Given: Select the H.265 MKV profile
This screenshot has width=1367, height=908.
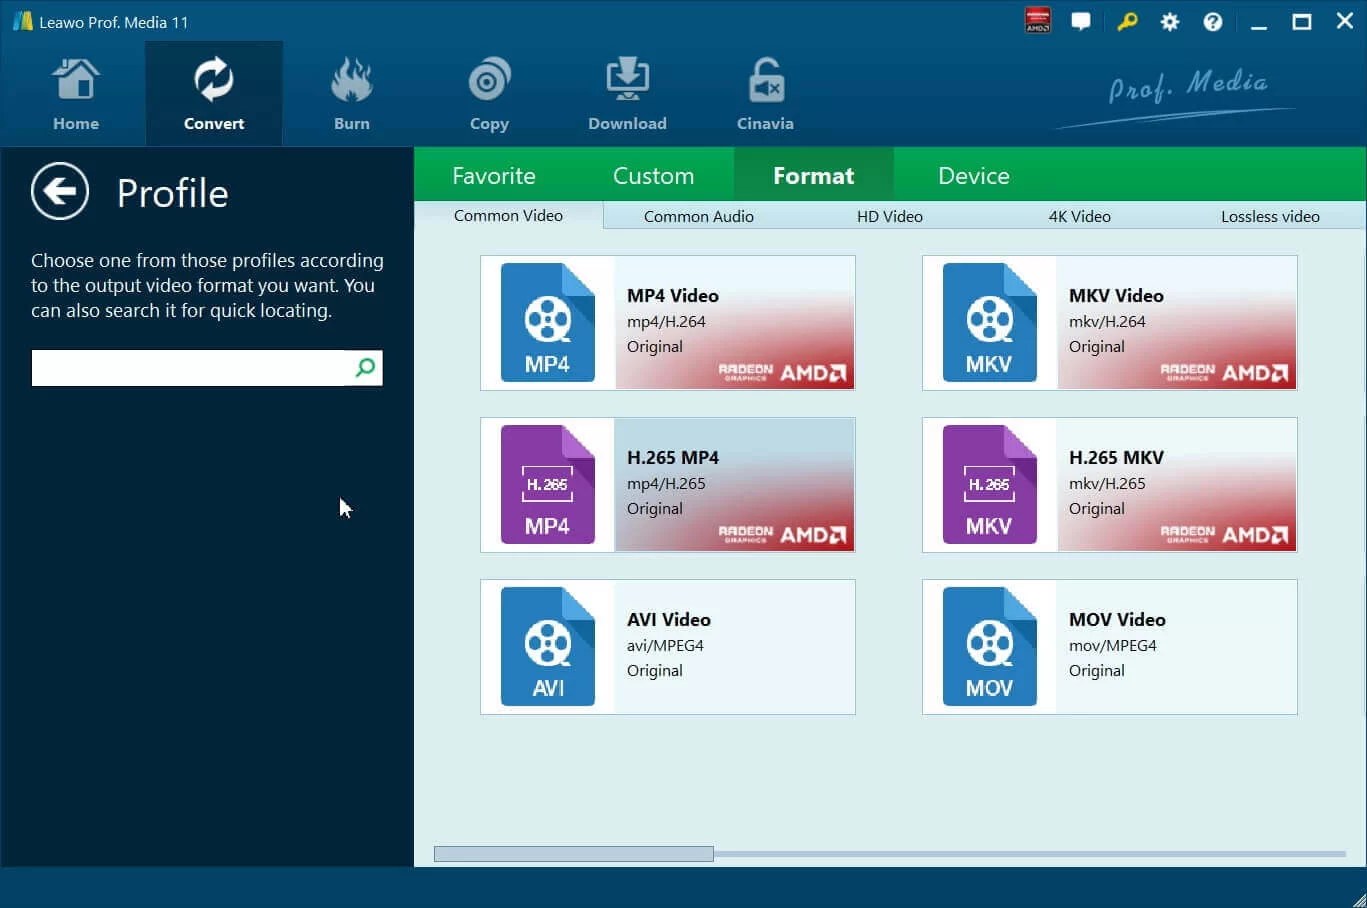Looking at the screenshot, I should 1108,484.
